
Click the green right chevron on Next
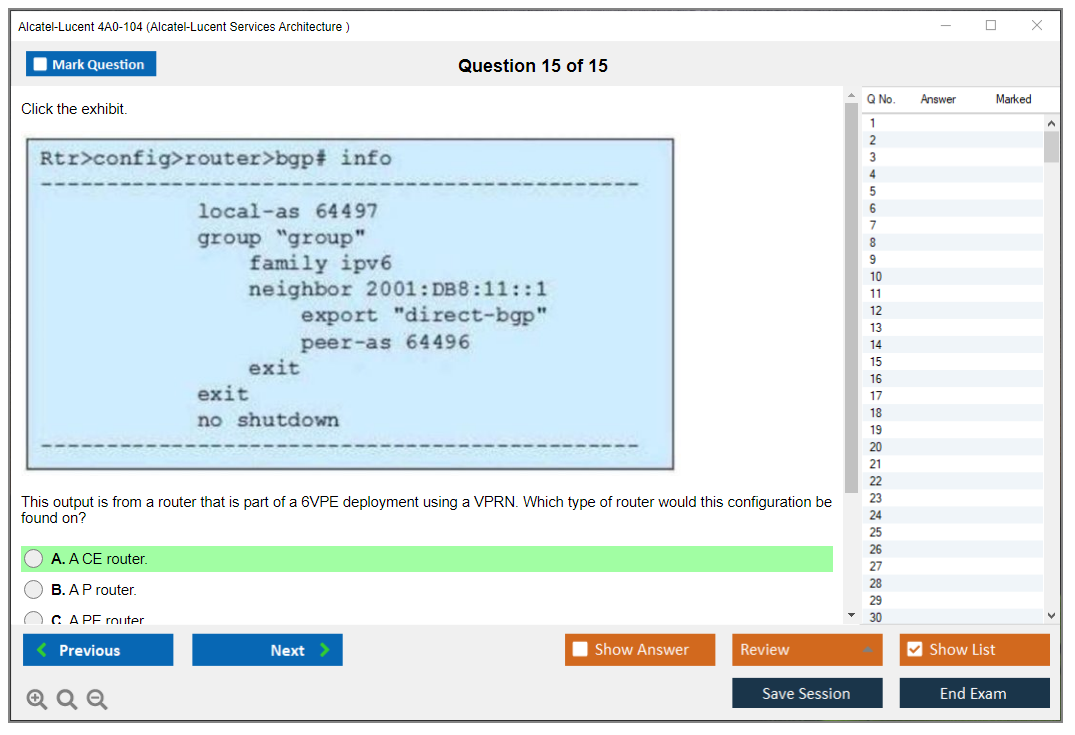324,650
